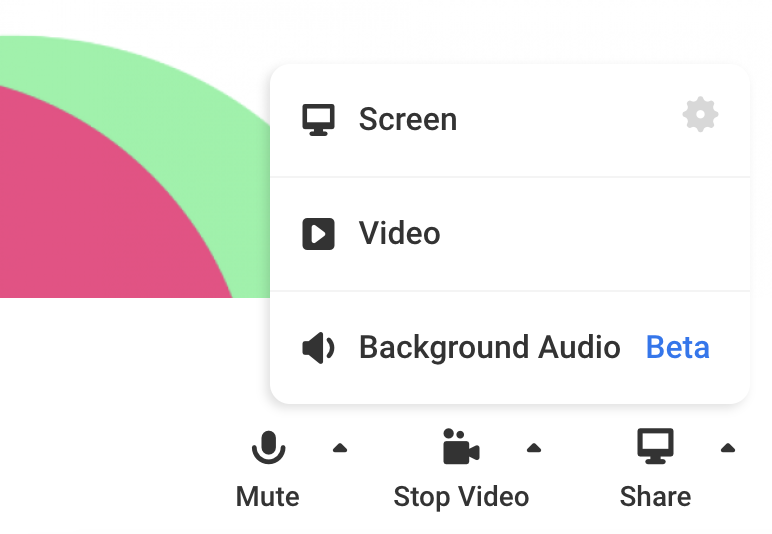
Task: Click the Stop Video label text
Action: pyautogui.click(x=461, y=496)
